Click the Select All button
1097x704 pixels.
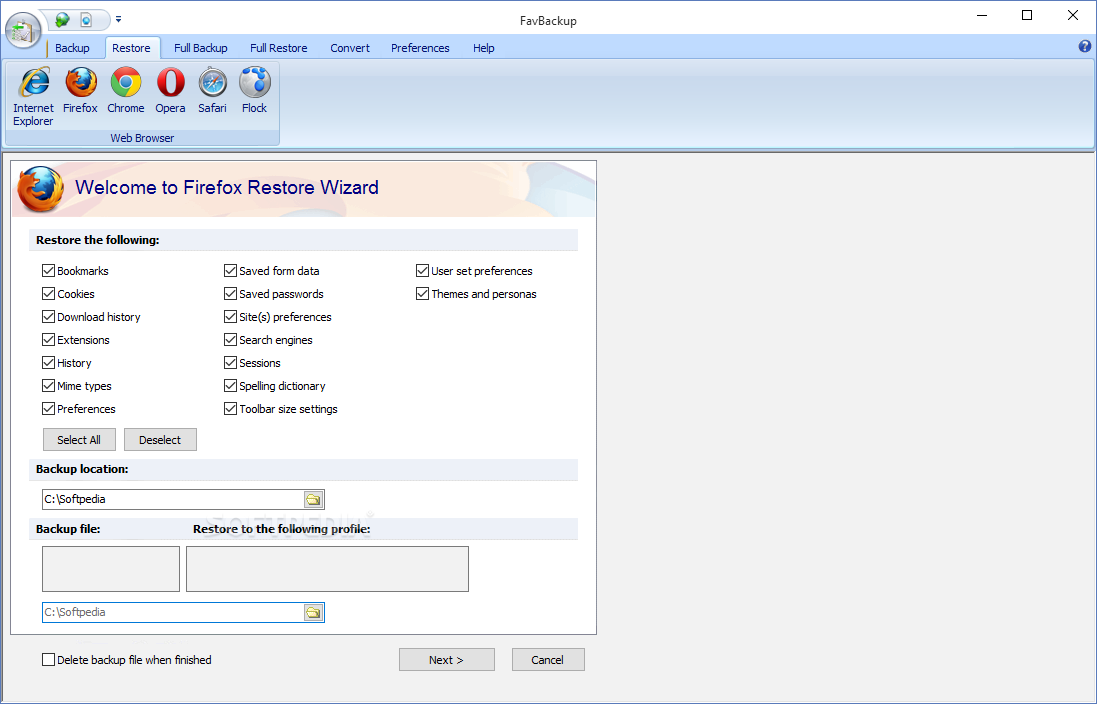coord(79,440)
